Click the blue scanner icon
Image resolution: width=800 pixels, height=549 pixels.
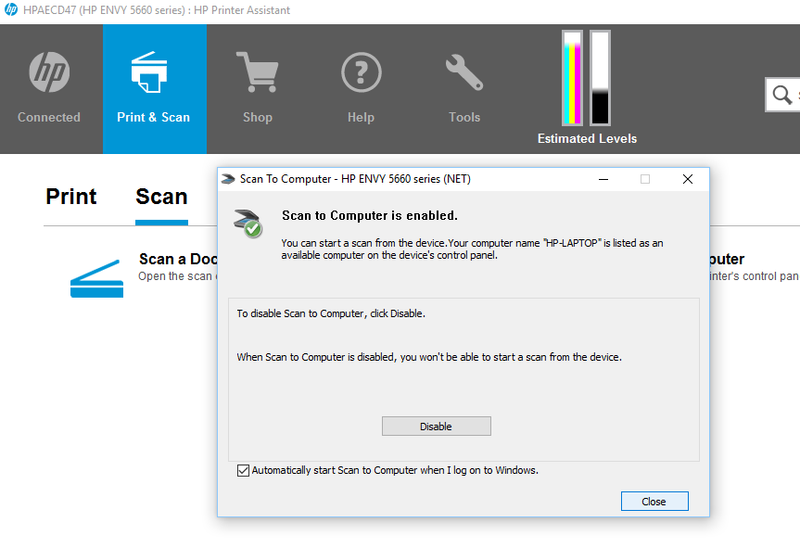[96, 279]
